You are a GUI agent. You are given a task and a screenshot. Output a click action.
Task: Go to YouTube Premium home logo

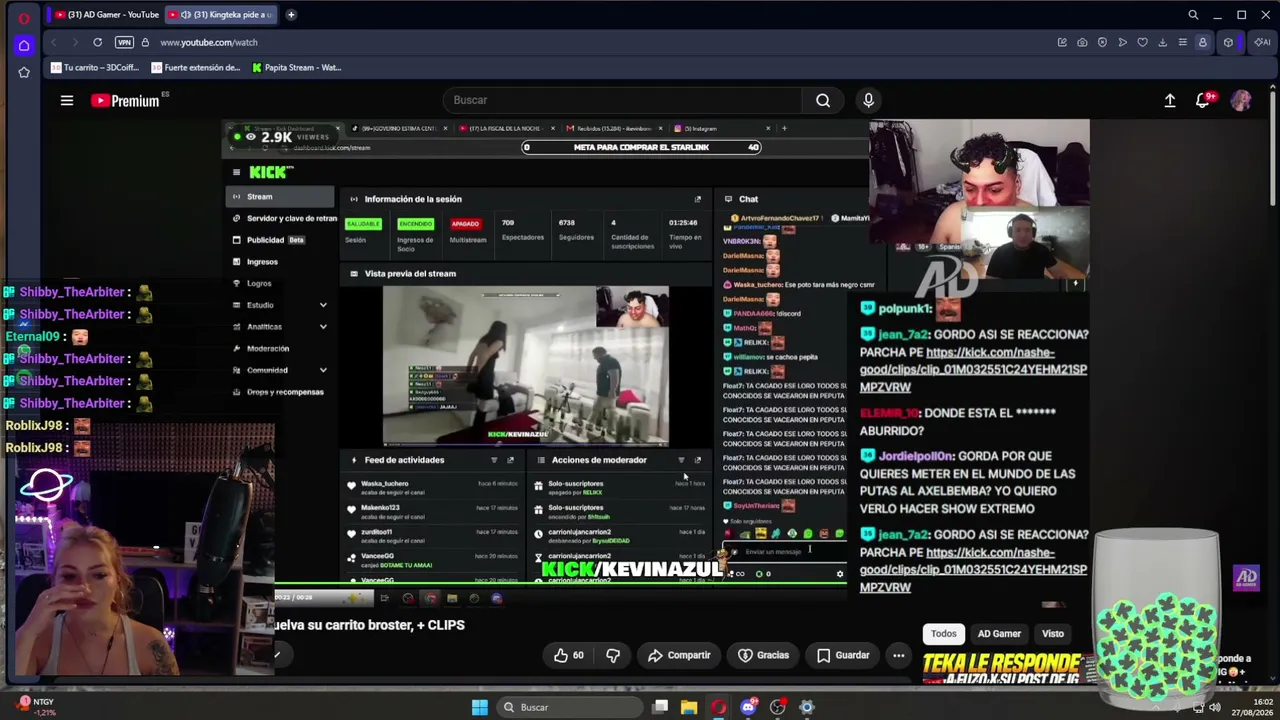point(125,100)
